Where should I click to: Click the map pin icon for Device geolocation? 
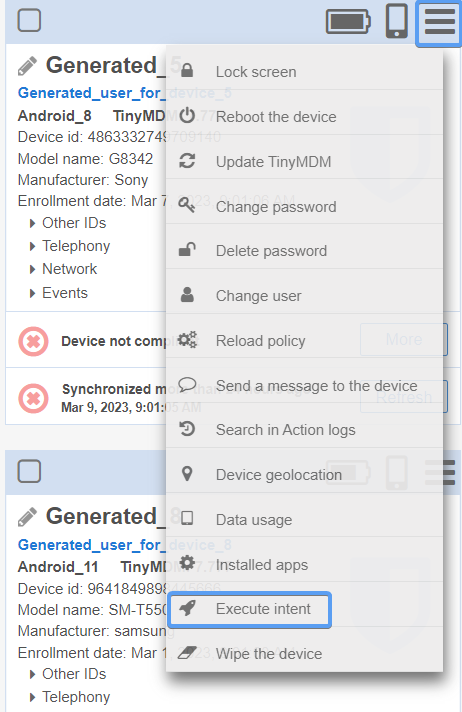pos(187,474)
